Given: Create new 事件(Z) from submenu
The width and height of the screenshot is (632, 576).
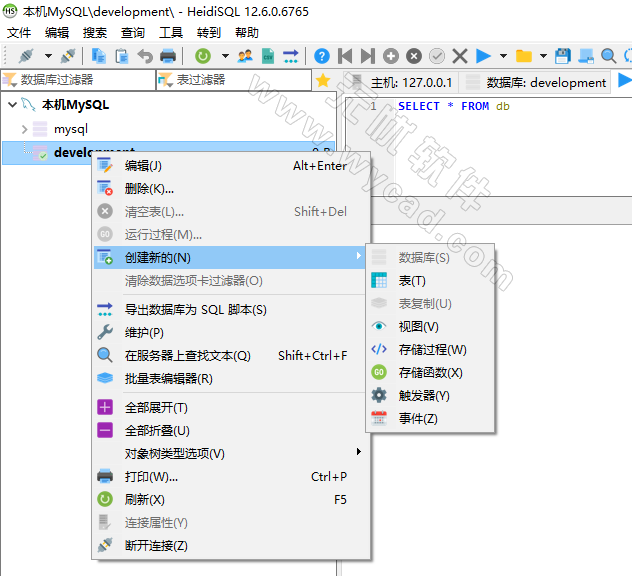Looking at the screenshot, I should tap(430, 418).
